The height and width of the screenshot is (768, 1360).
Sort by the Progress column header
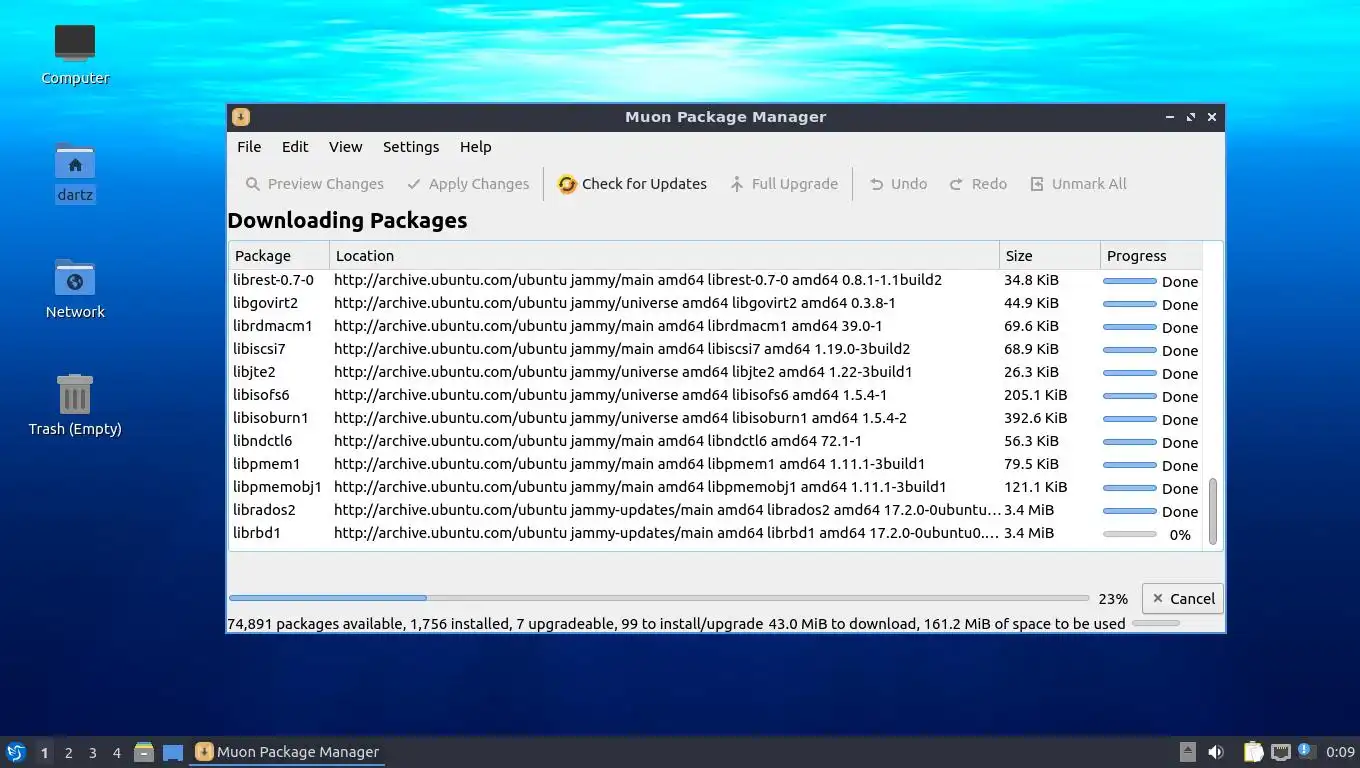click(x=1150, y=256)
